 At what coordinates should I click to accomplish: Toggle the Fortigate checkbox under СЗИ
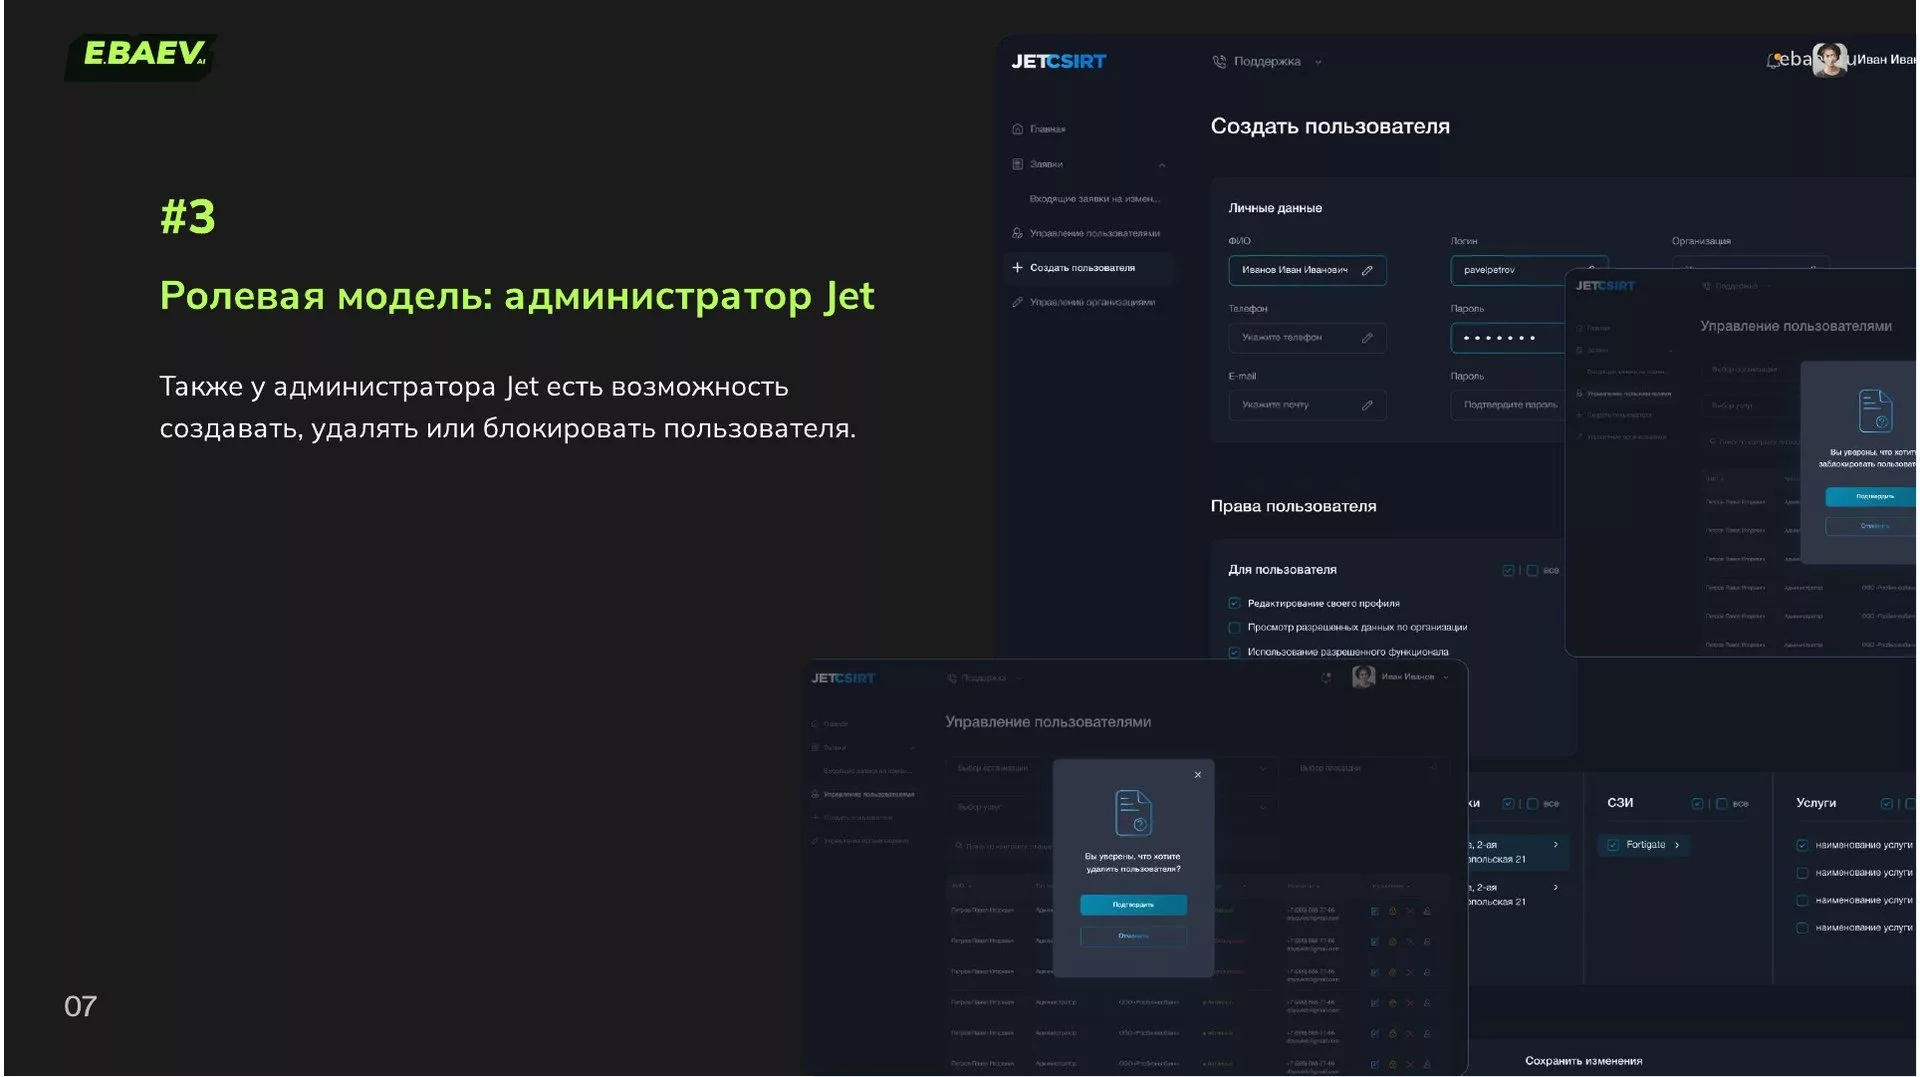(1612, 845)
